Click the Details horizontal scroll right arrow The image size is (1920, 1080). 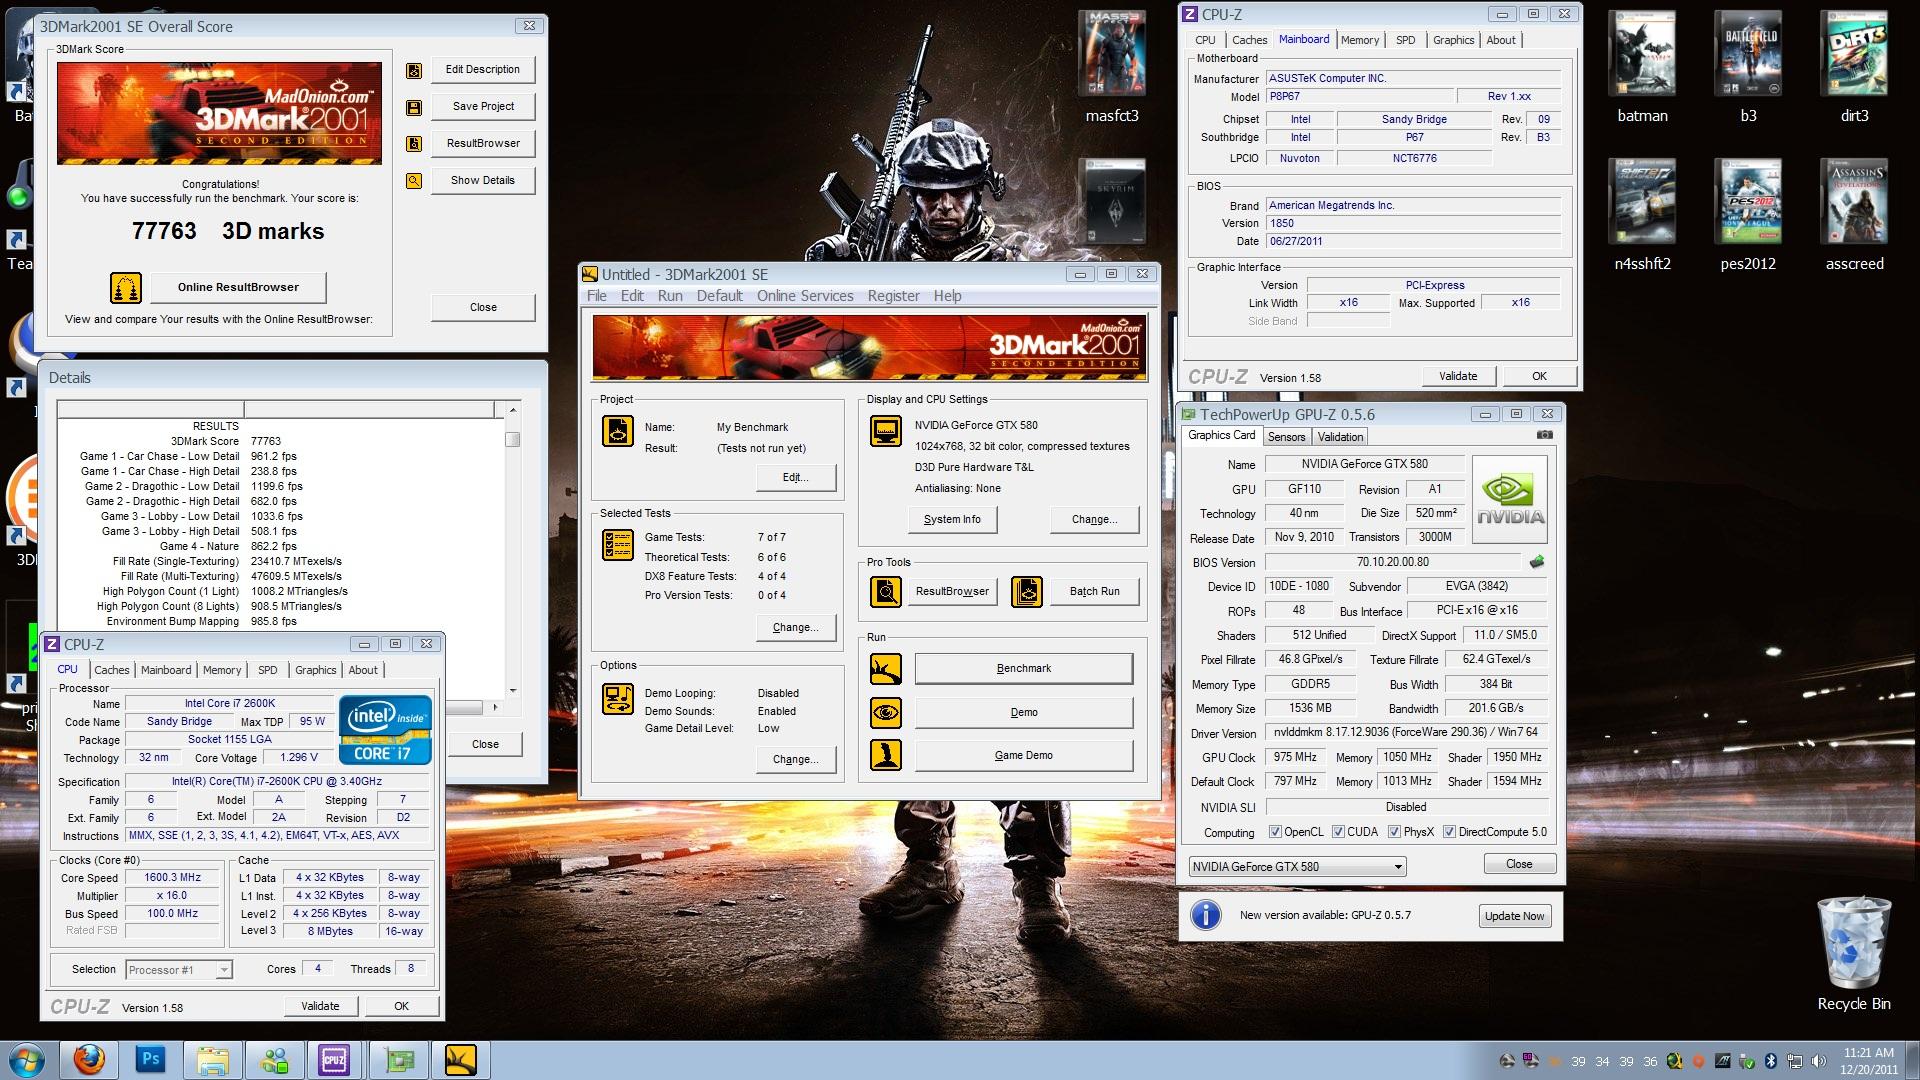(496, 707)
